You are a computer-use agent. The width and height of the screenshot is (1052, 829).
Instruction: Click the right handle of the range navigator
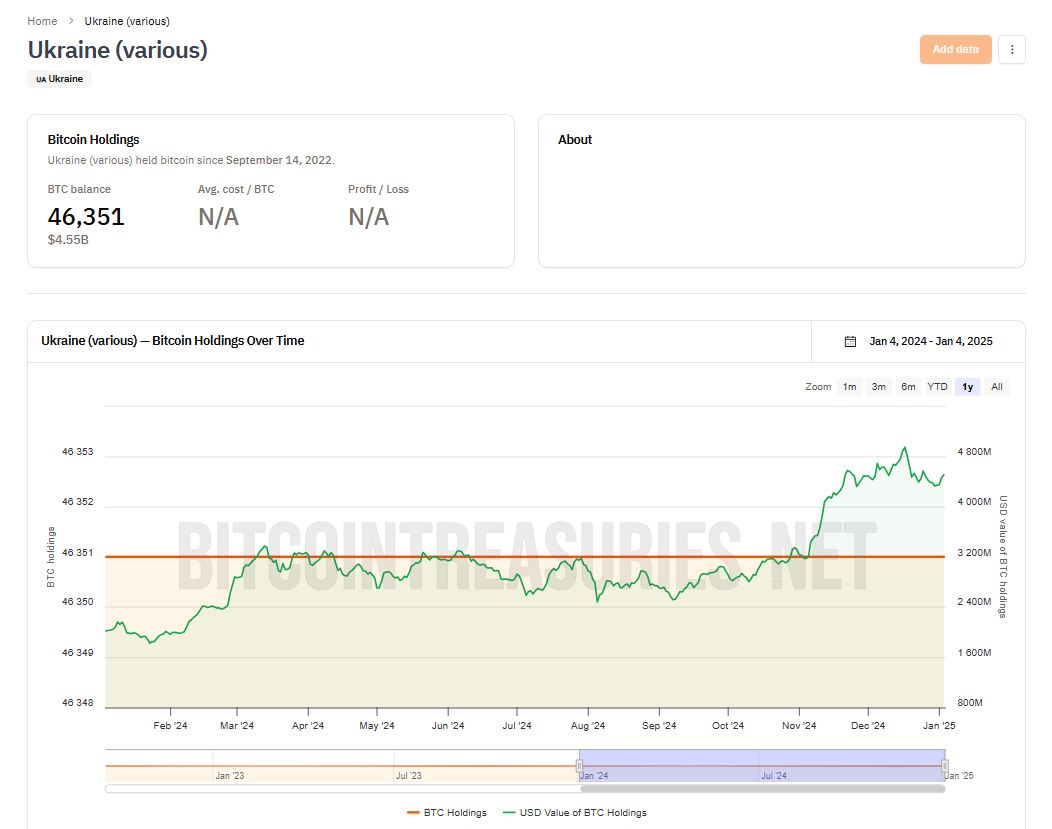tap(945, 766)
